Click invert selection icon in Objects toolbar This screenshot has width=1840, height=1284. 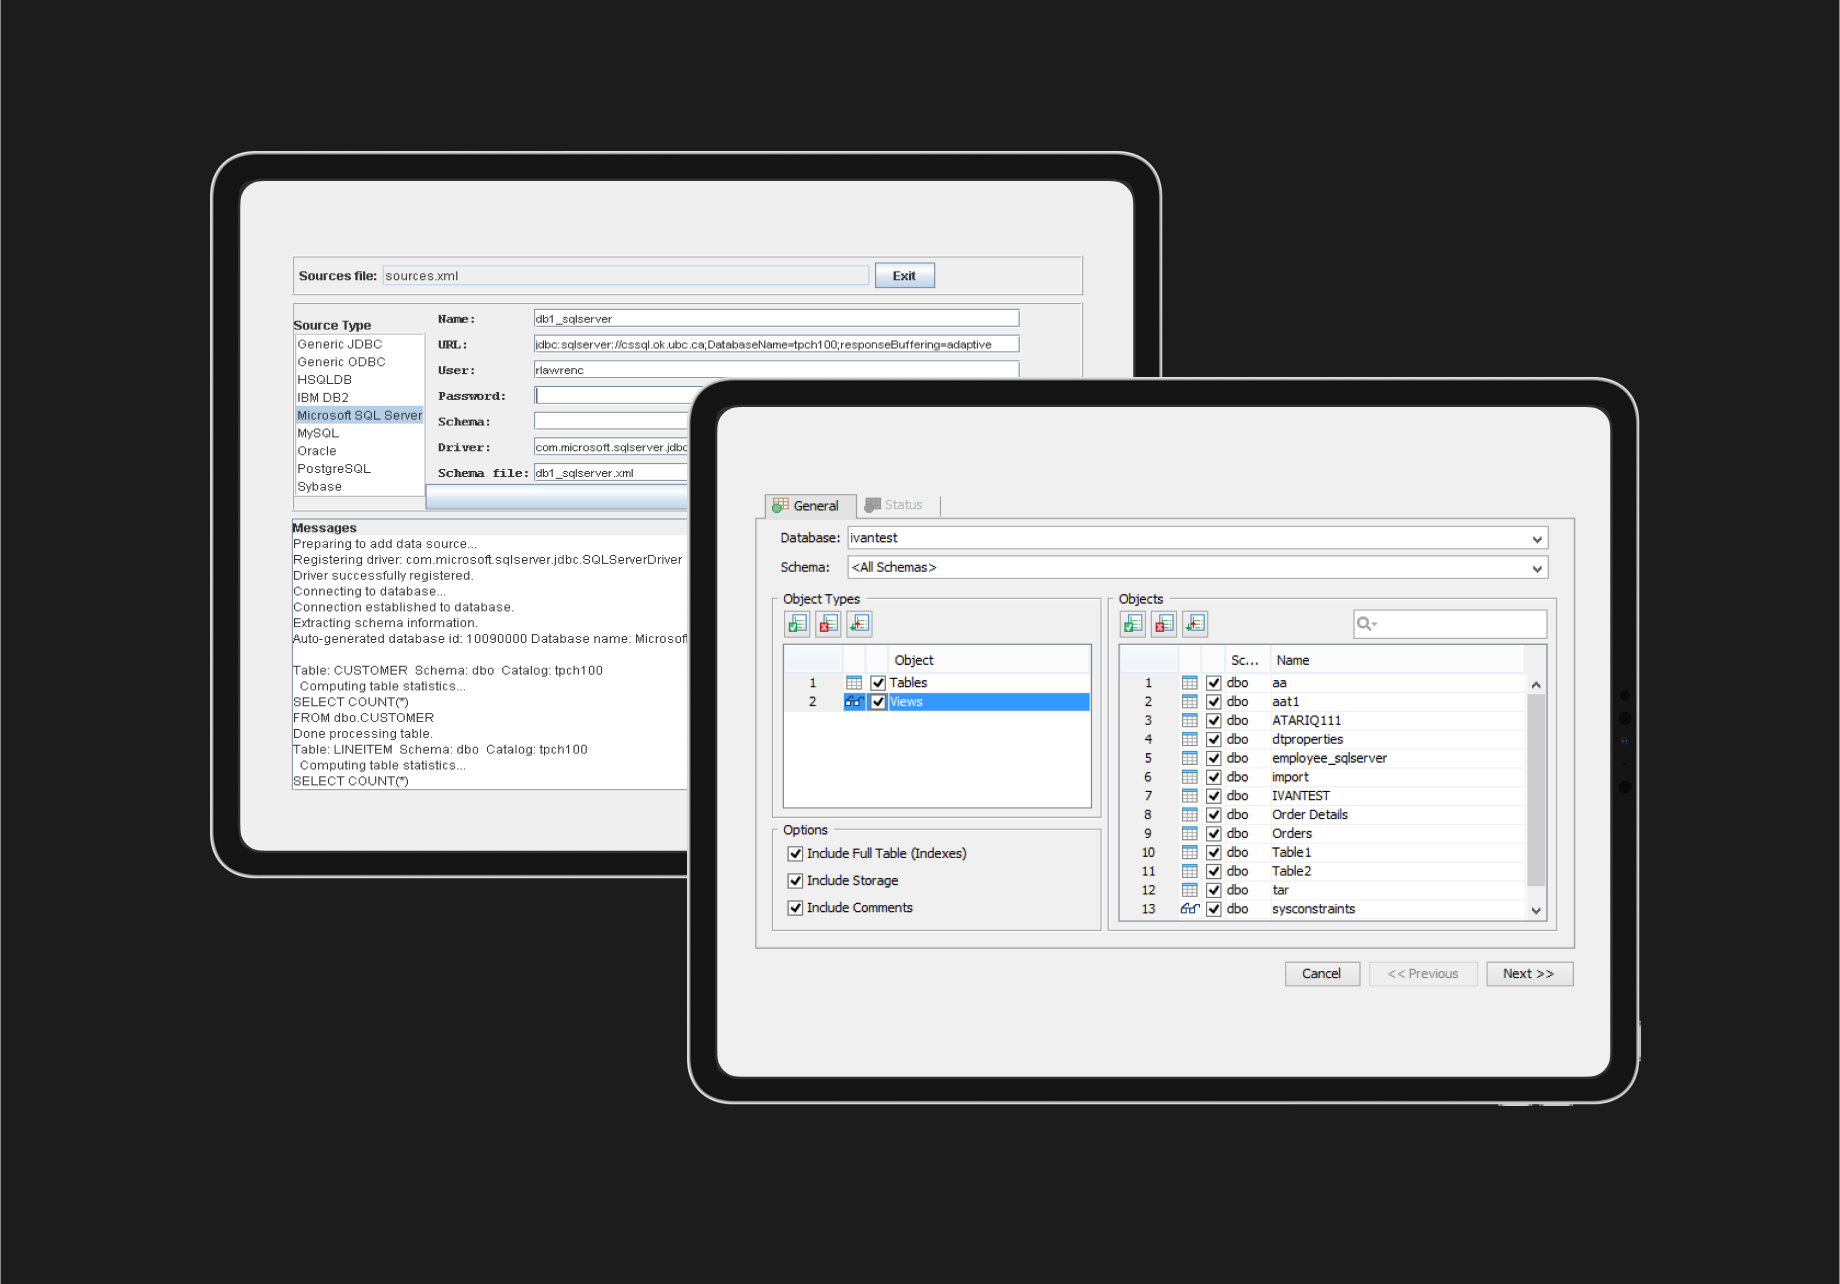click(x=1195, y=624)
